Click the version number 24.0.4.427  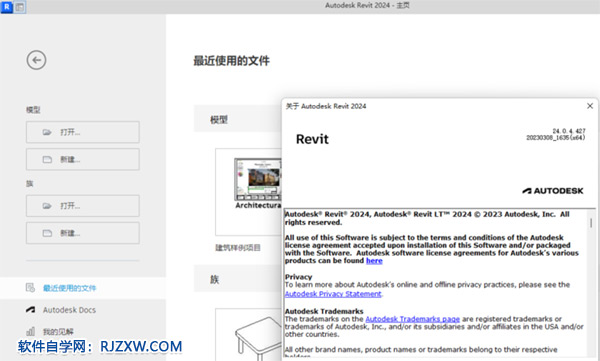(569, 131)
